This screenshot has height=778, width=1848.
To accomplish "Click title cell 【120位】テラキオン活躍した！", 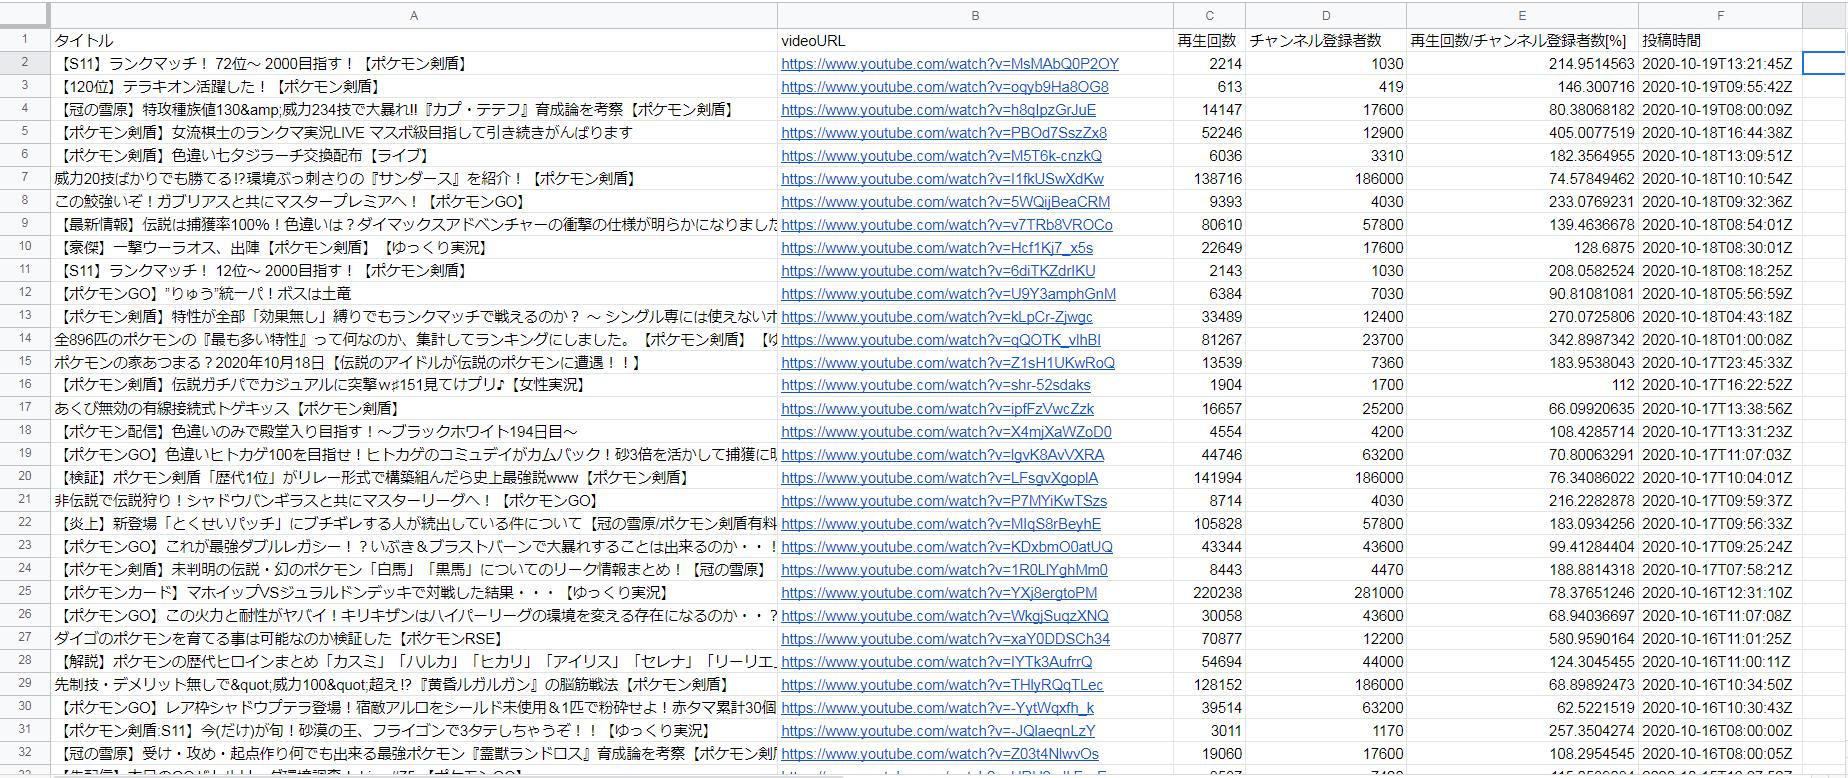I will pyautogui.click(x=414, y=86).
